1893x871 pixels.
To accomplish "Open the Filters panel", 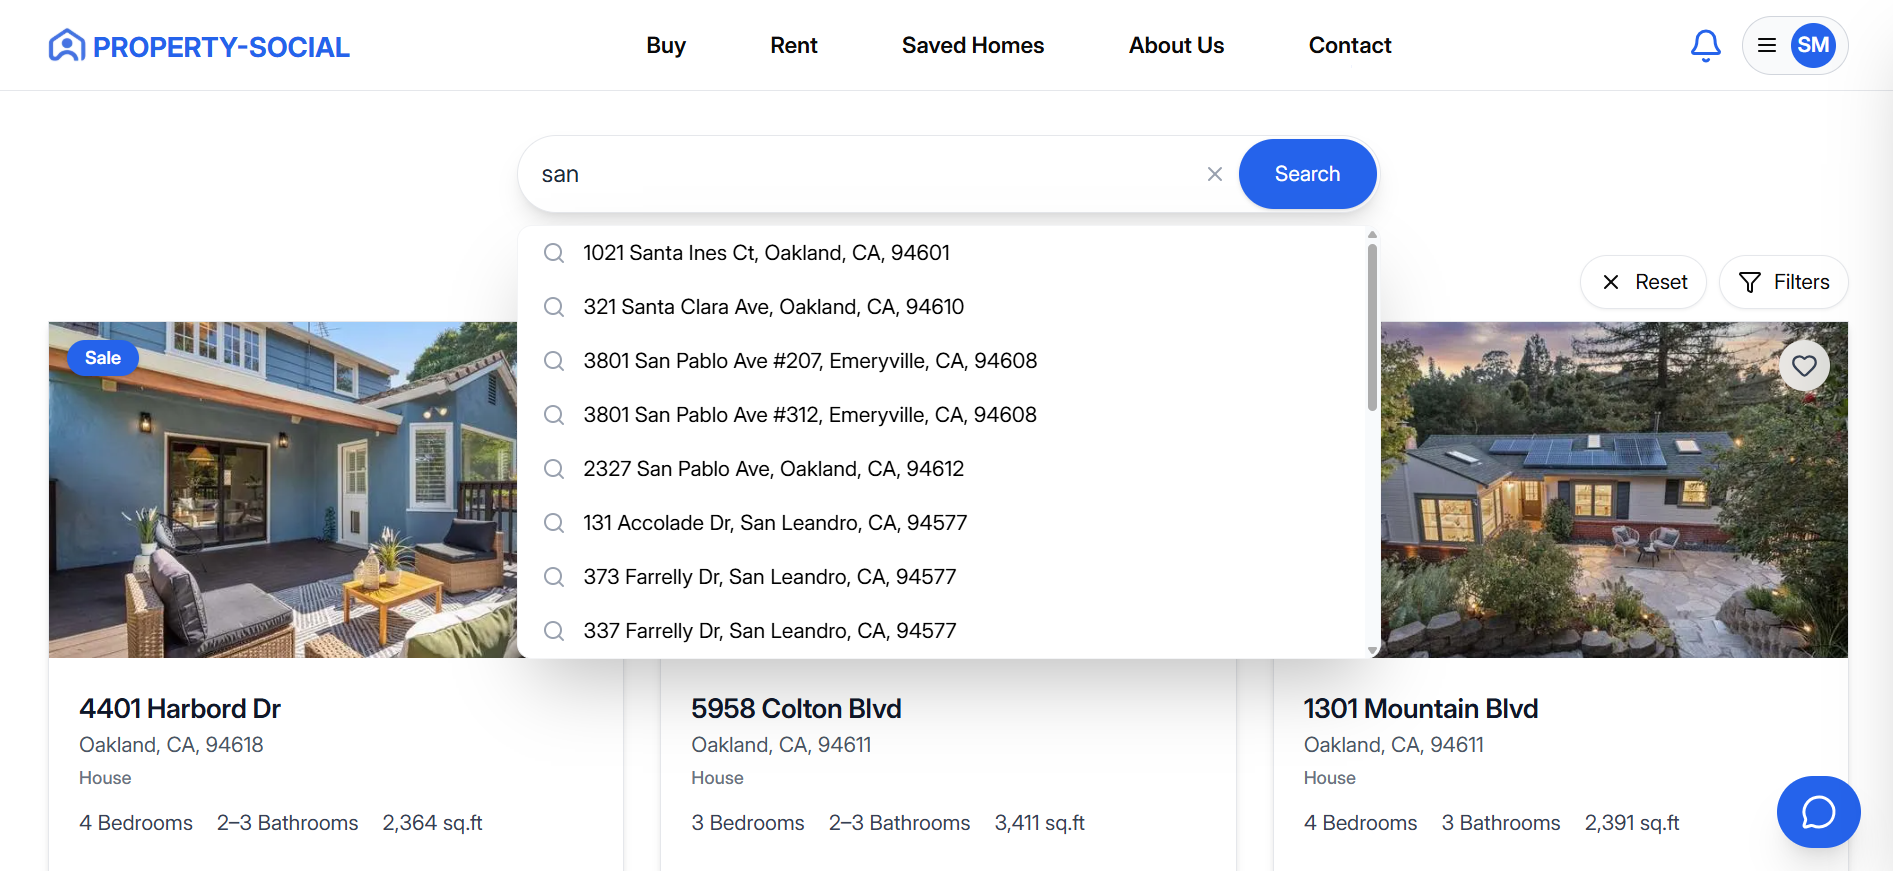I will coord(1783,283).
